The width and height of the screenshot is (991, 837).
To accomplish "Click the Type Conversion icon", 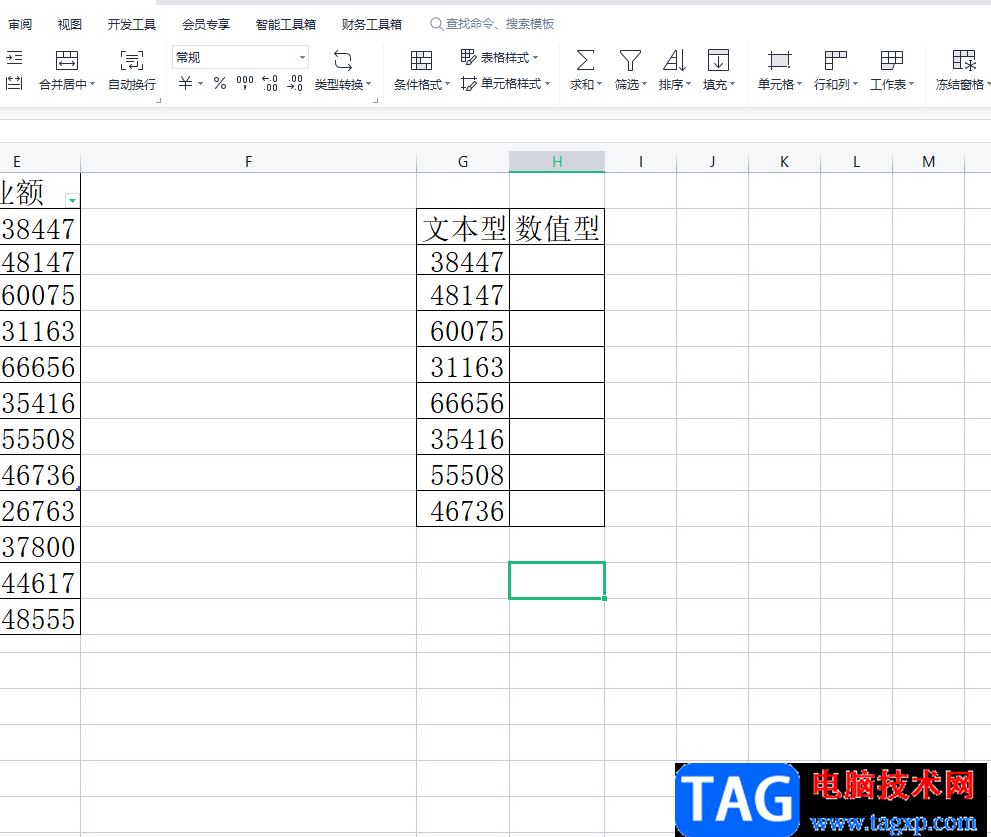I will point(343,61).
